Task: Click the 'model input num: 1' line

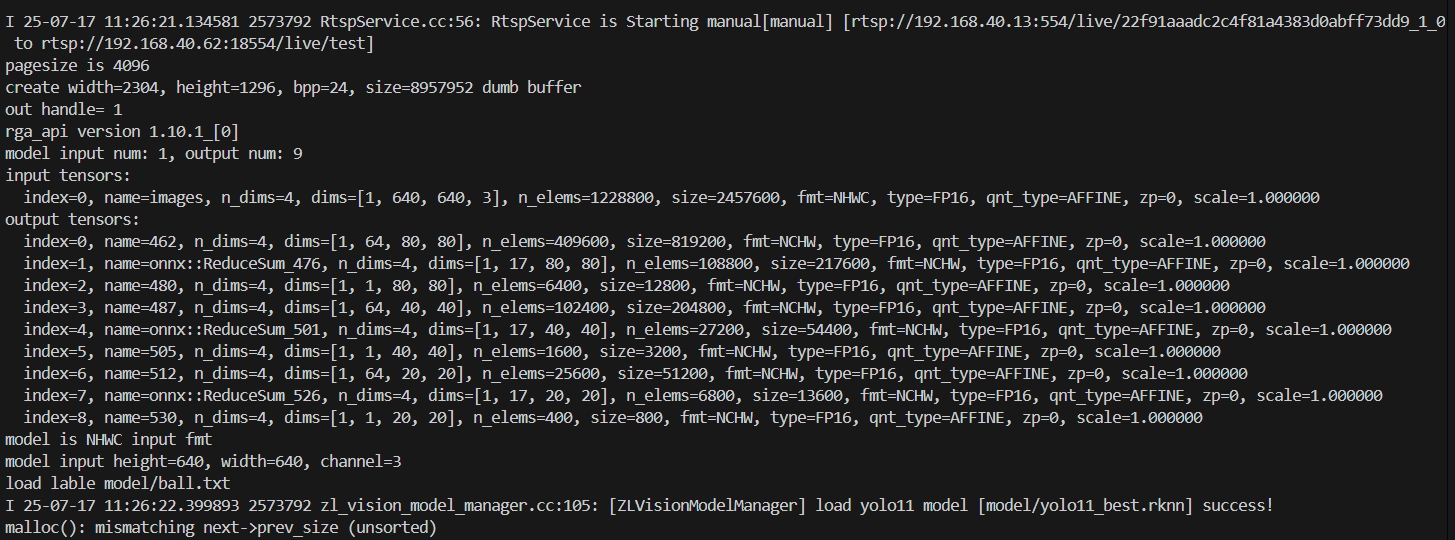Action: point(154,154)
